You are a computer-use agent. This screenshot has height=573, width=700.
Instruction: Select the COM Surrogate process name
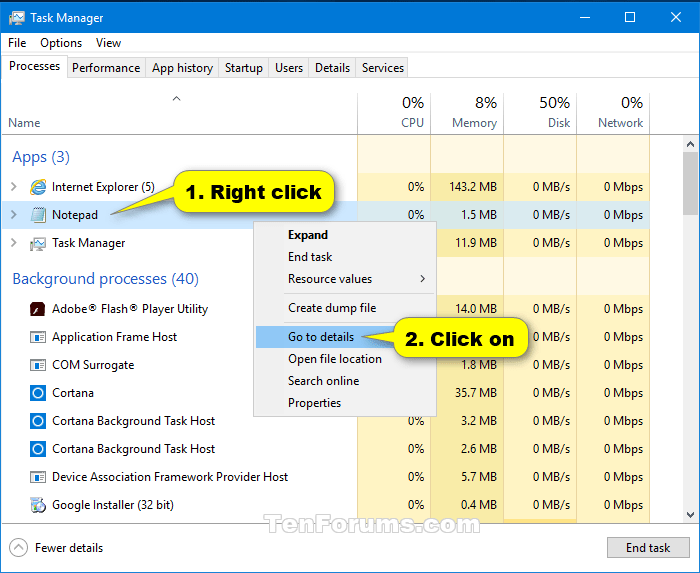click(x=93, y=365)
